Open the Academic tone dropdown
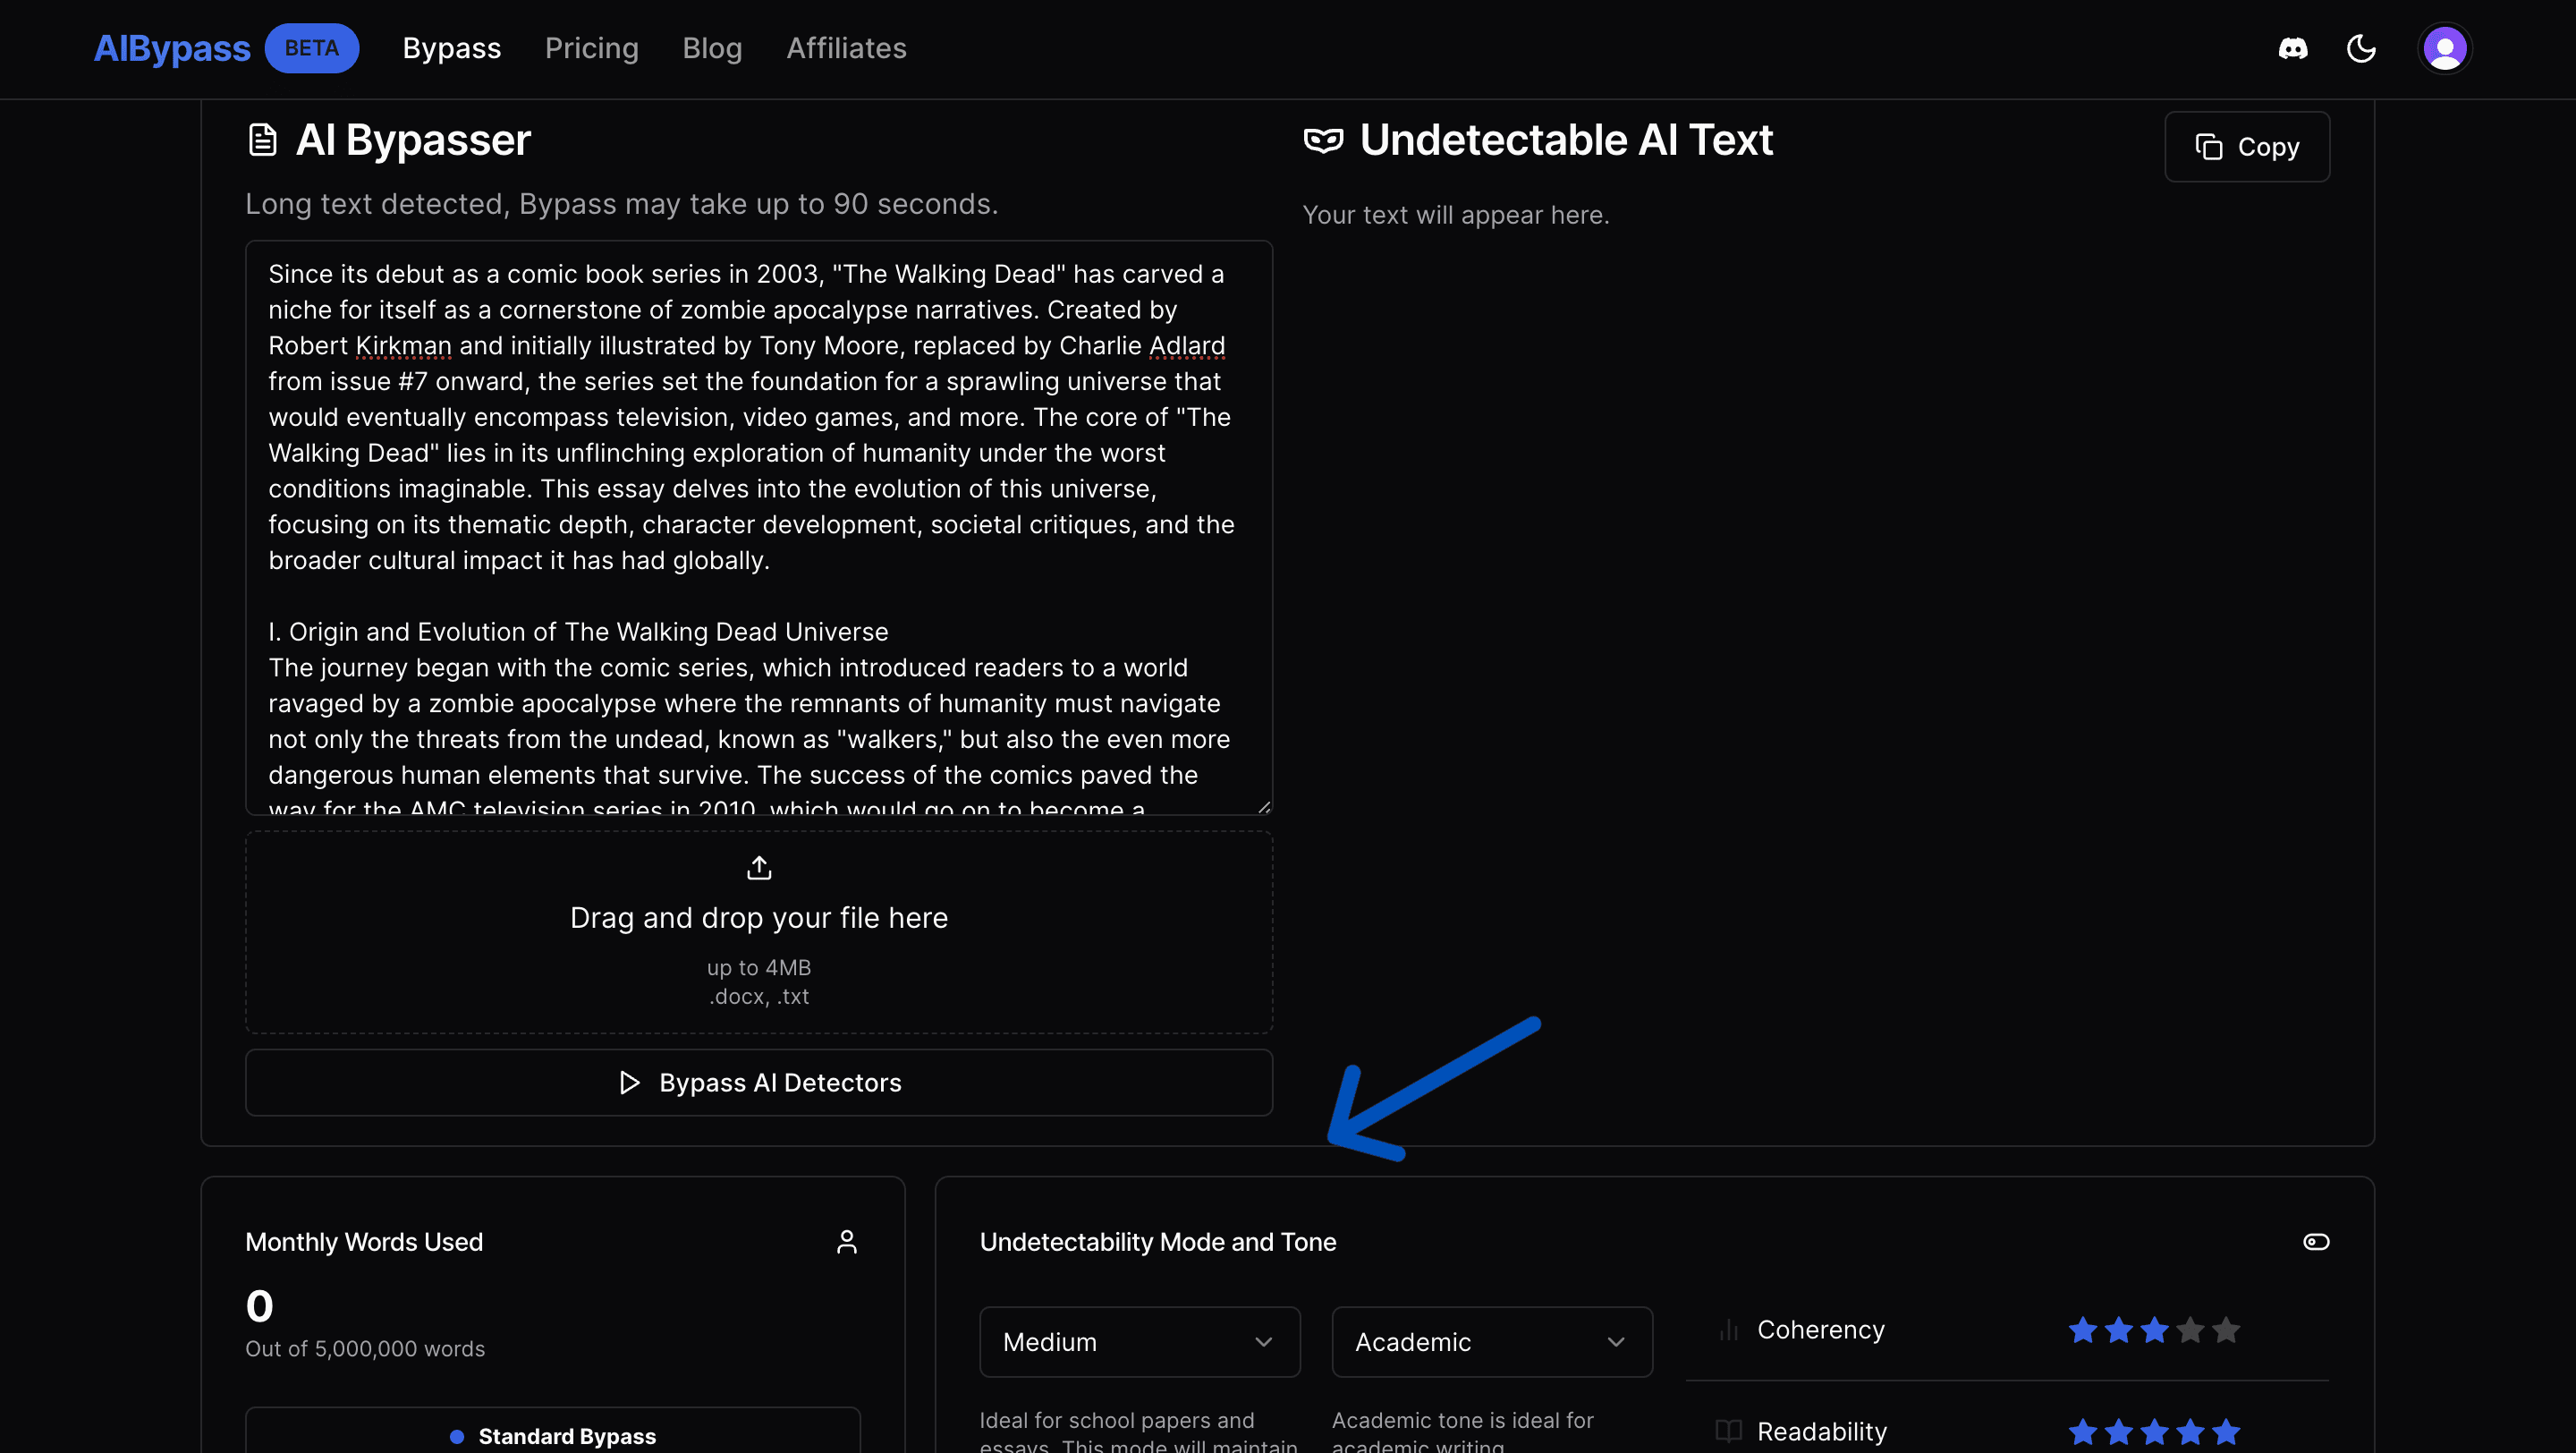 (1491, 1342)
